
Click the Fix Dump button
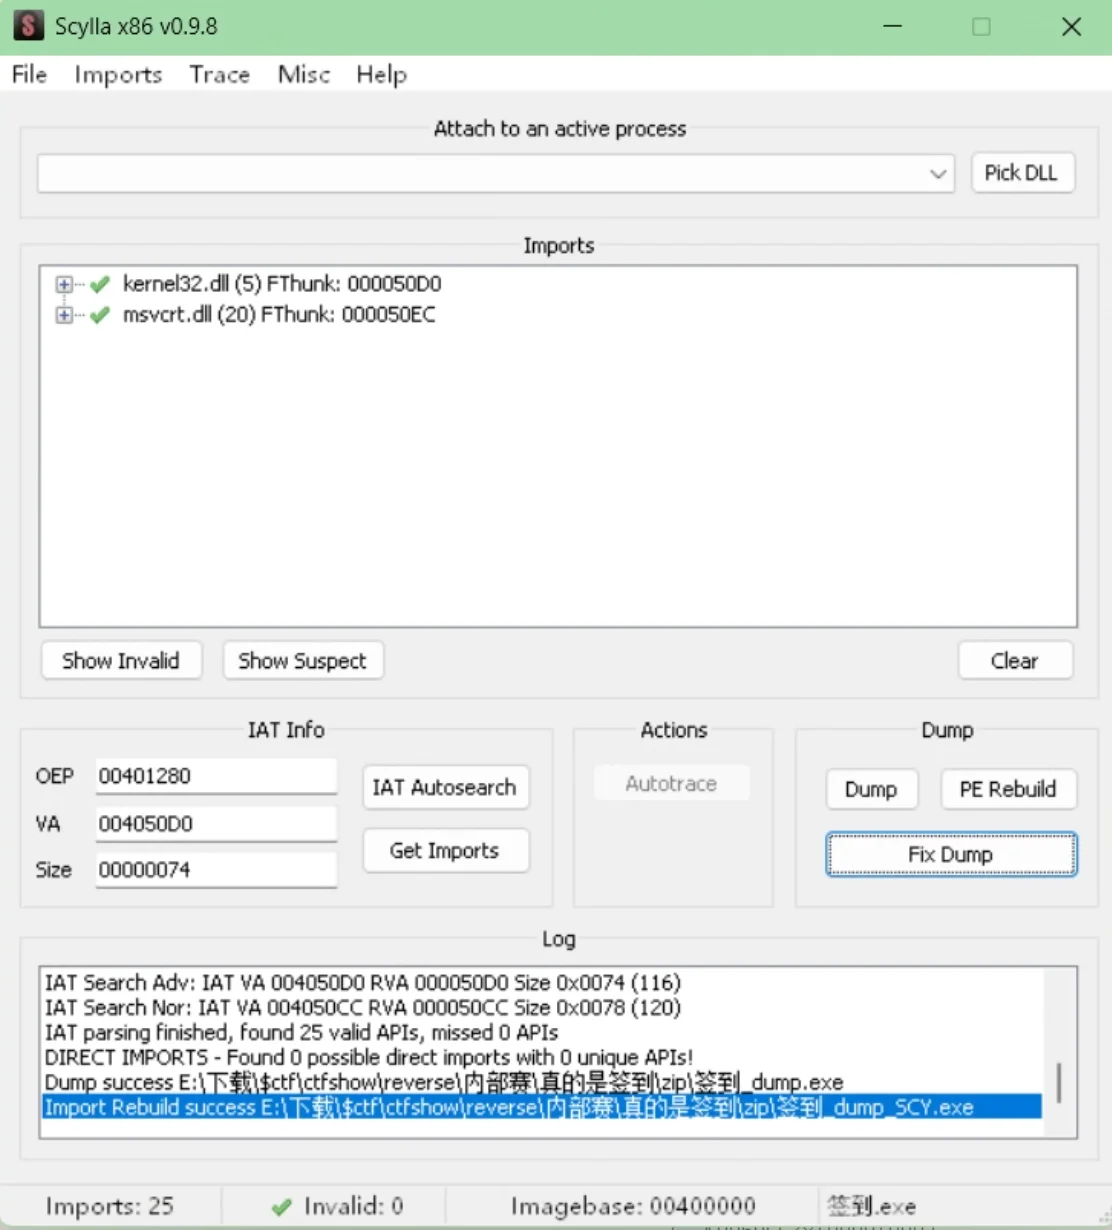951,855
